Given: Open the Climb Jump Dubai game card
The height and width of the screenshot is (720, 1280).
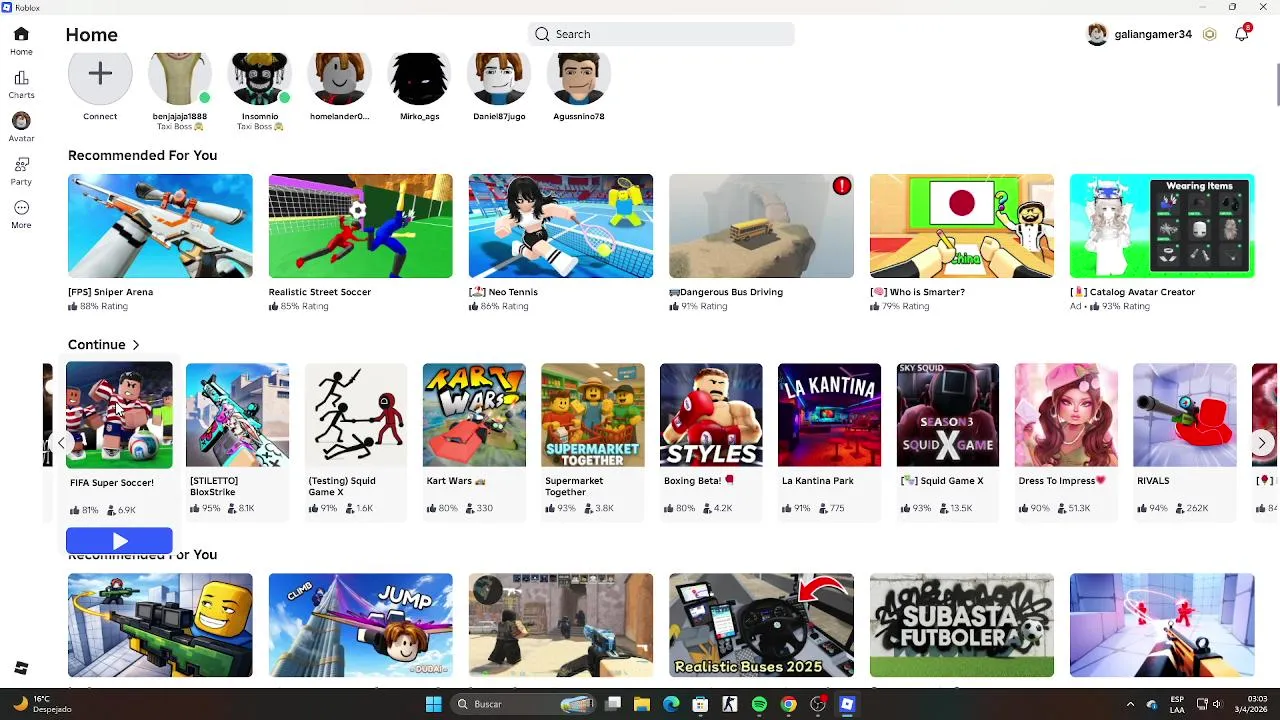Looking at the screenshot, I should point(360,625).
